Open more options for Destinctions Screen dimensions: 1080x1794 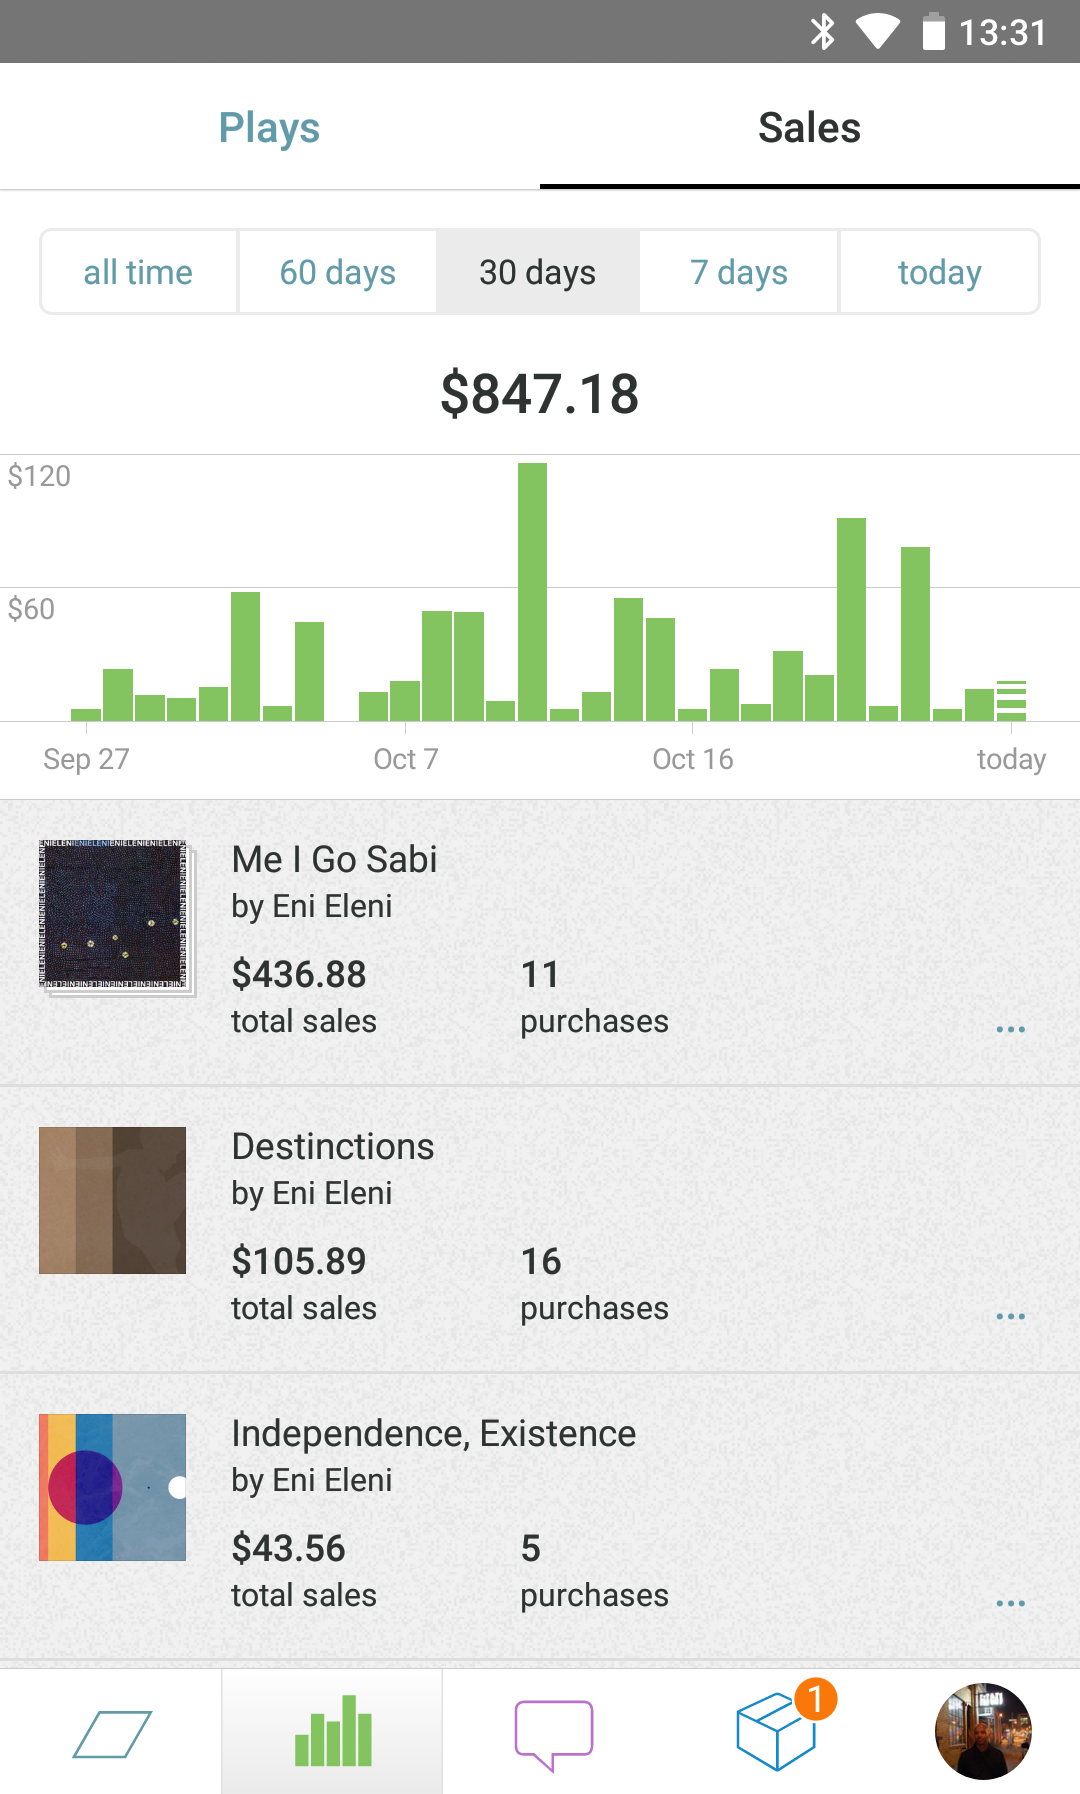point(1010,1316)
